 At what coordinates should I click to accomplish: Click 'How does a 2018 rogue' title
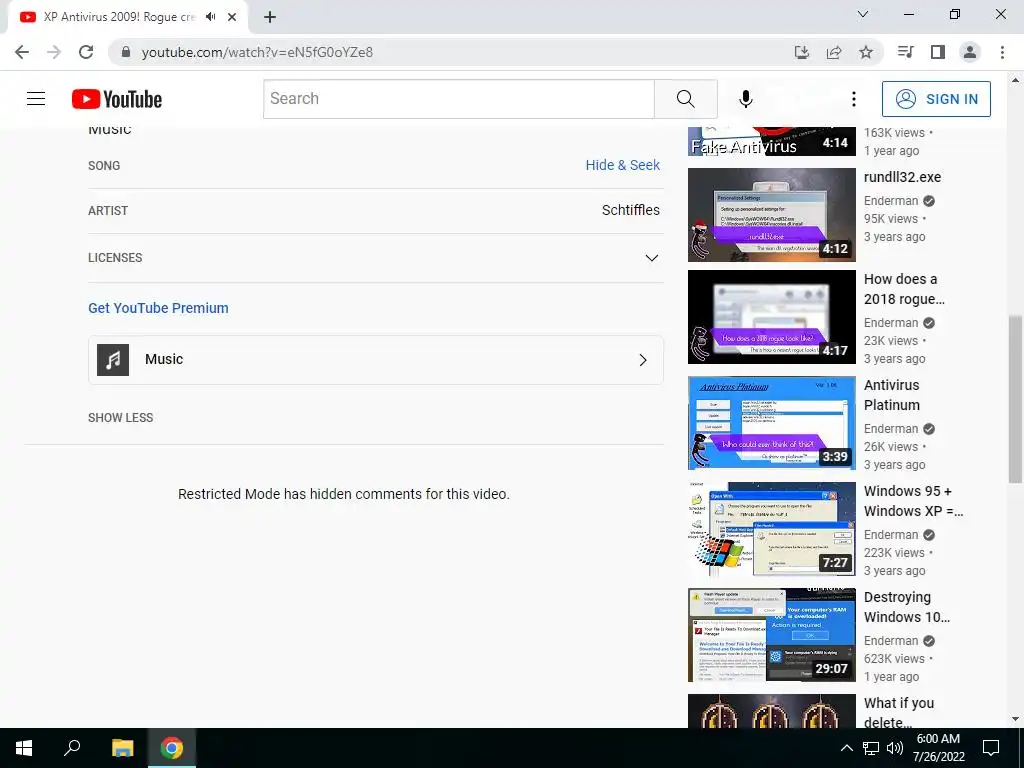click(x=904, y=289)
